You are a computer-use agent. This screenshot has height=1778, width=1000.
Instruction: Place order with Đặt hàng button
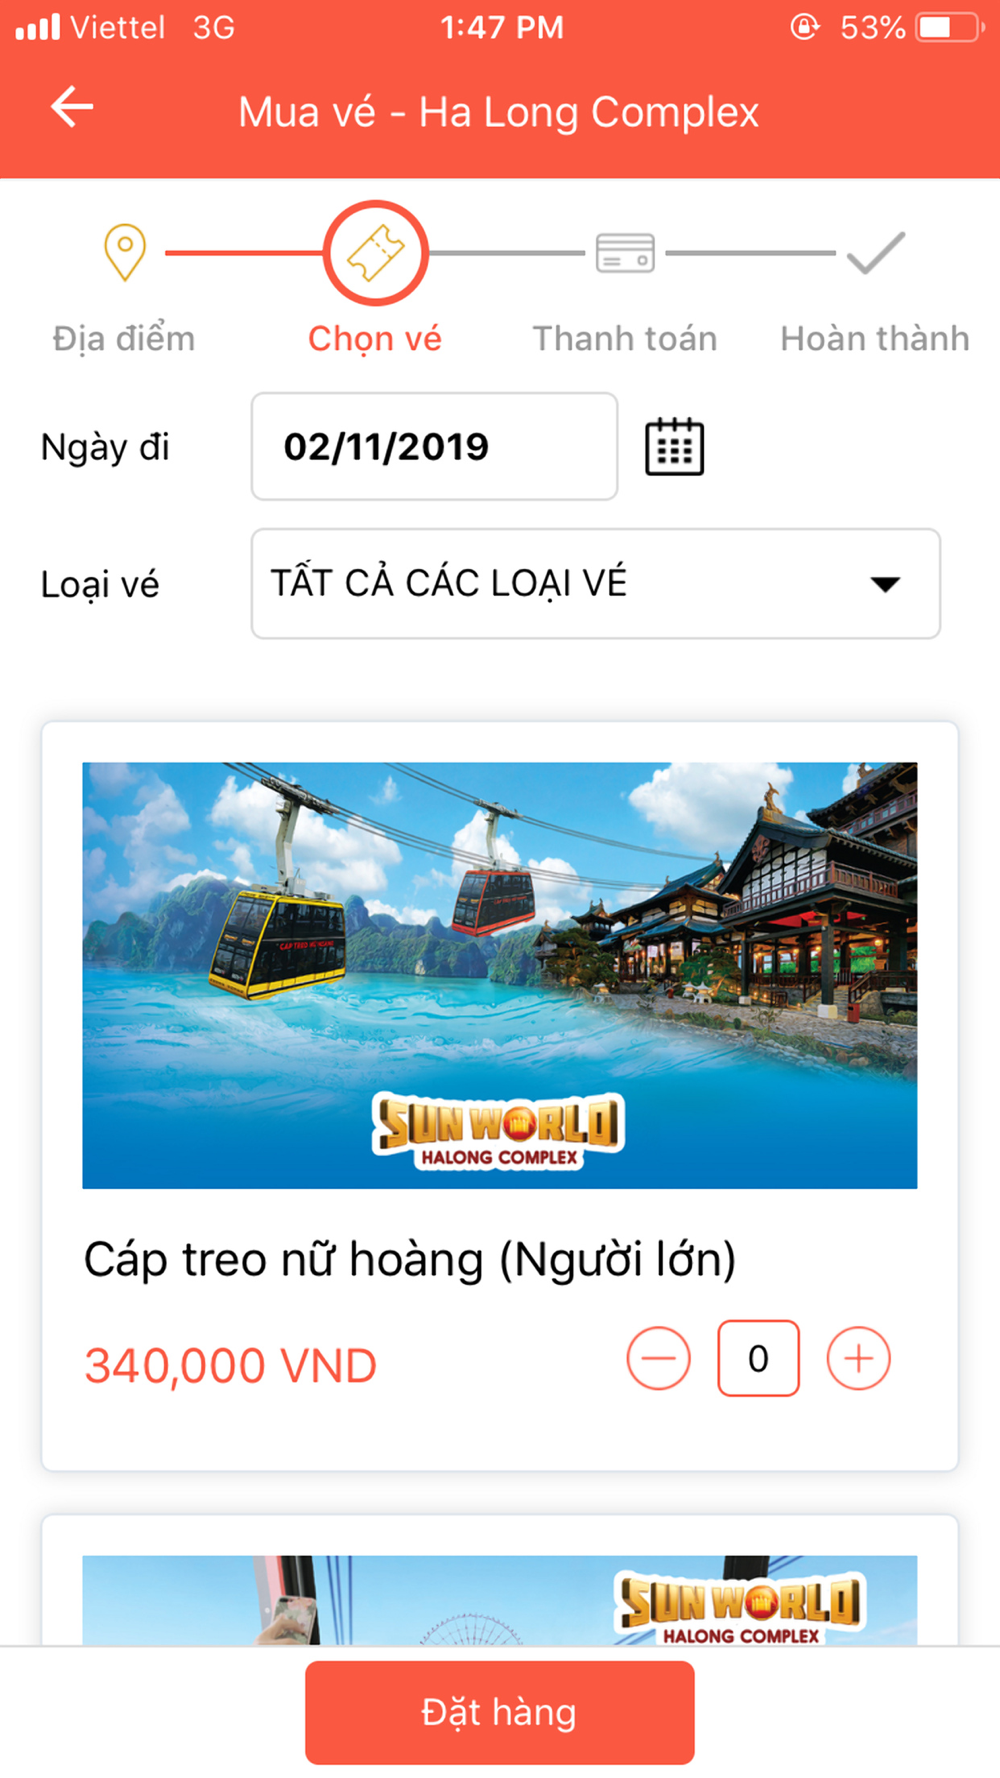click(x=499, y=1712)
